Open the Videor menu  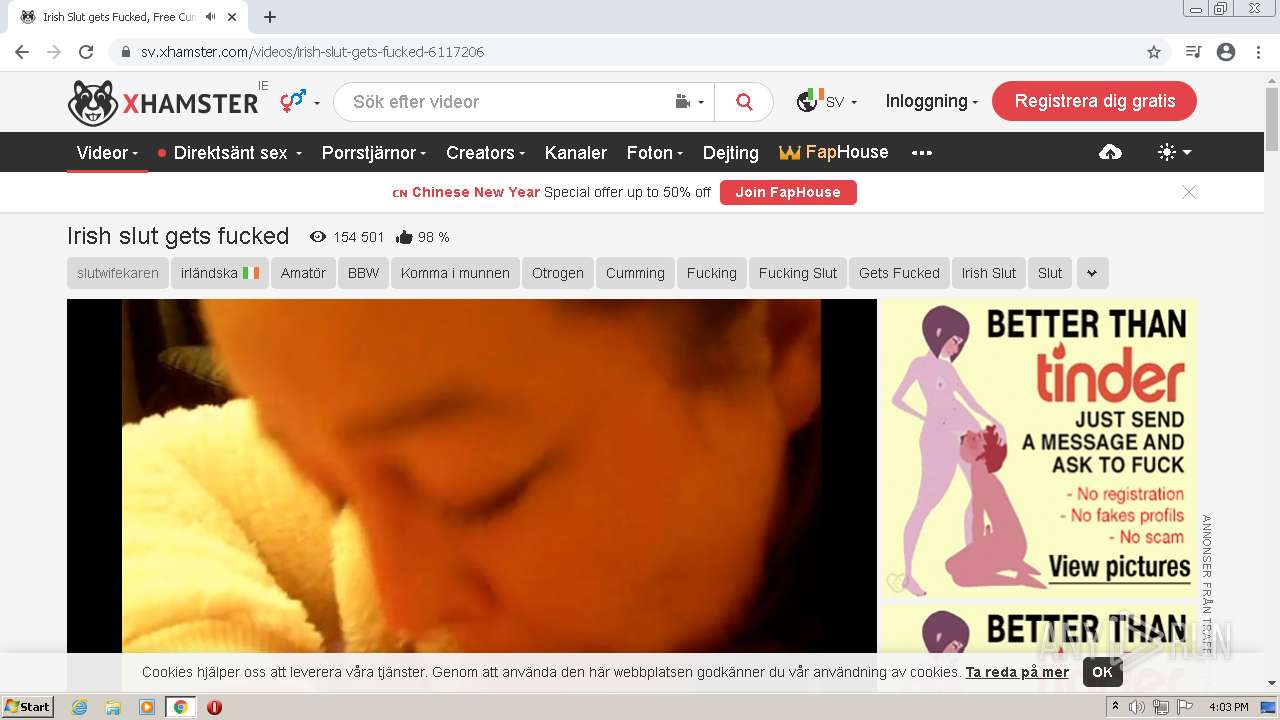click(107, 153)
